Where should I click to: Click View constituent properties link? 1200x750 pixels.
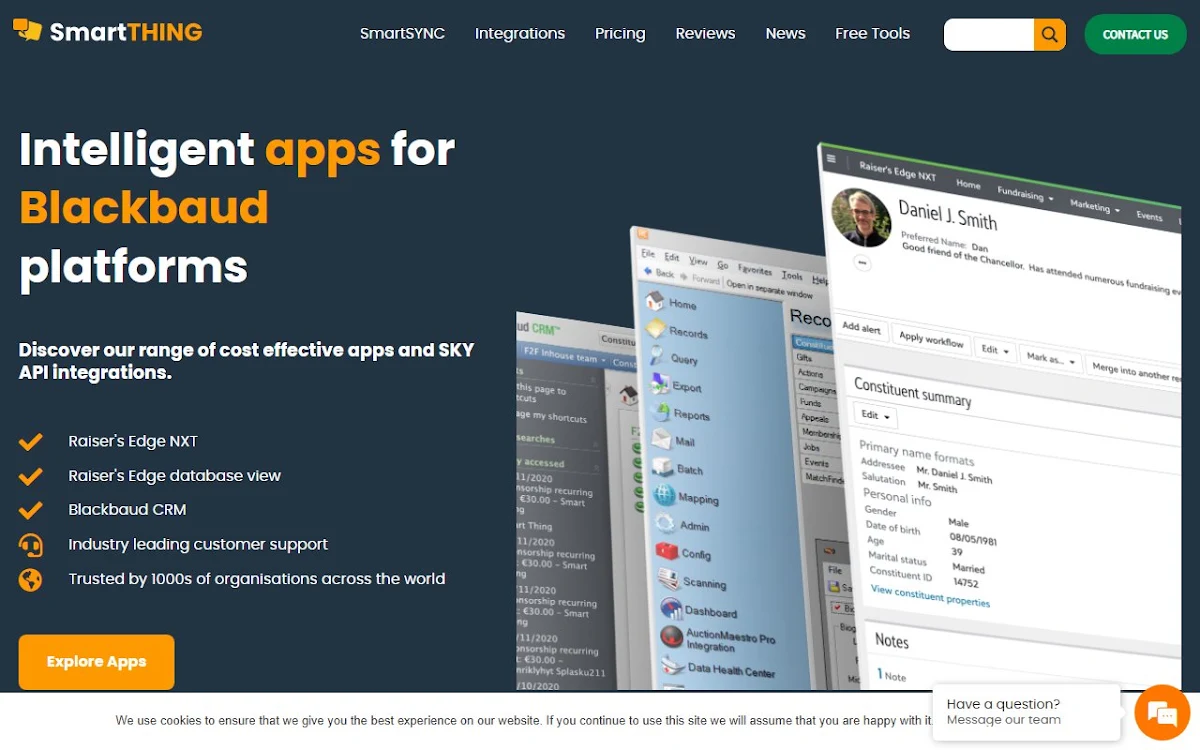pyautogui.click(x=930, y=596)
